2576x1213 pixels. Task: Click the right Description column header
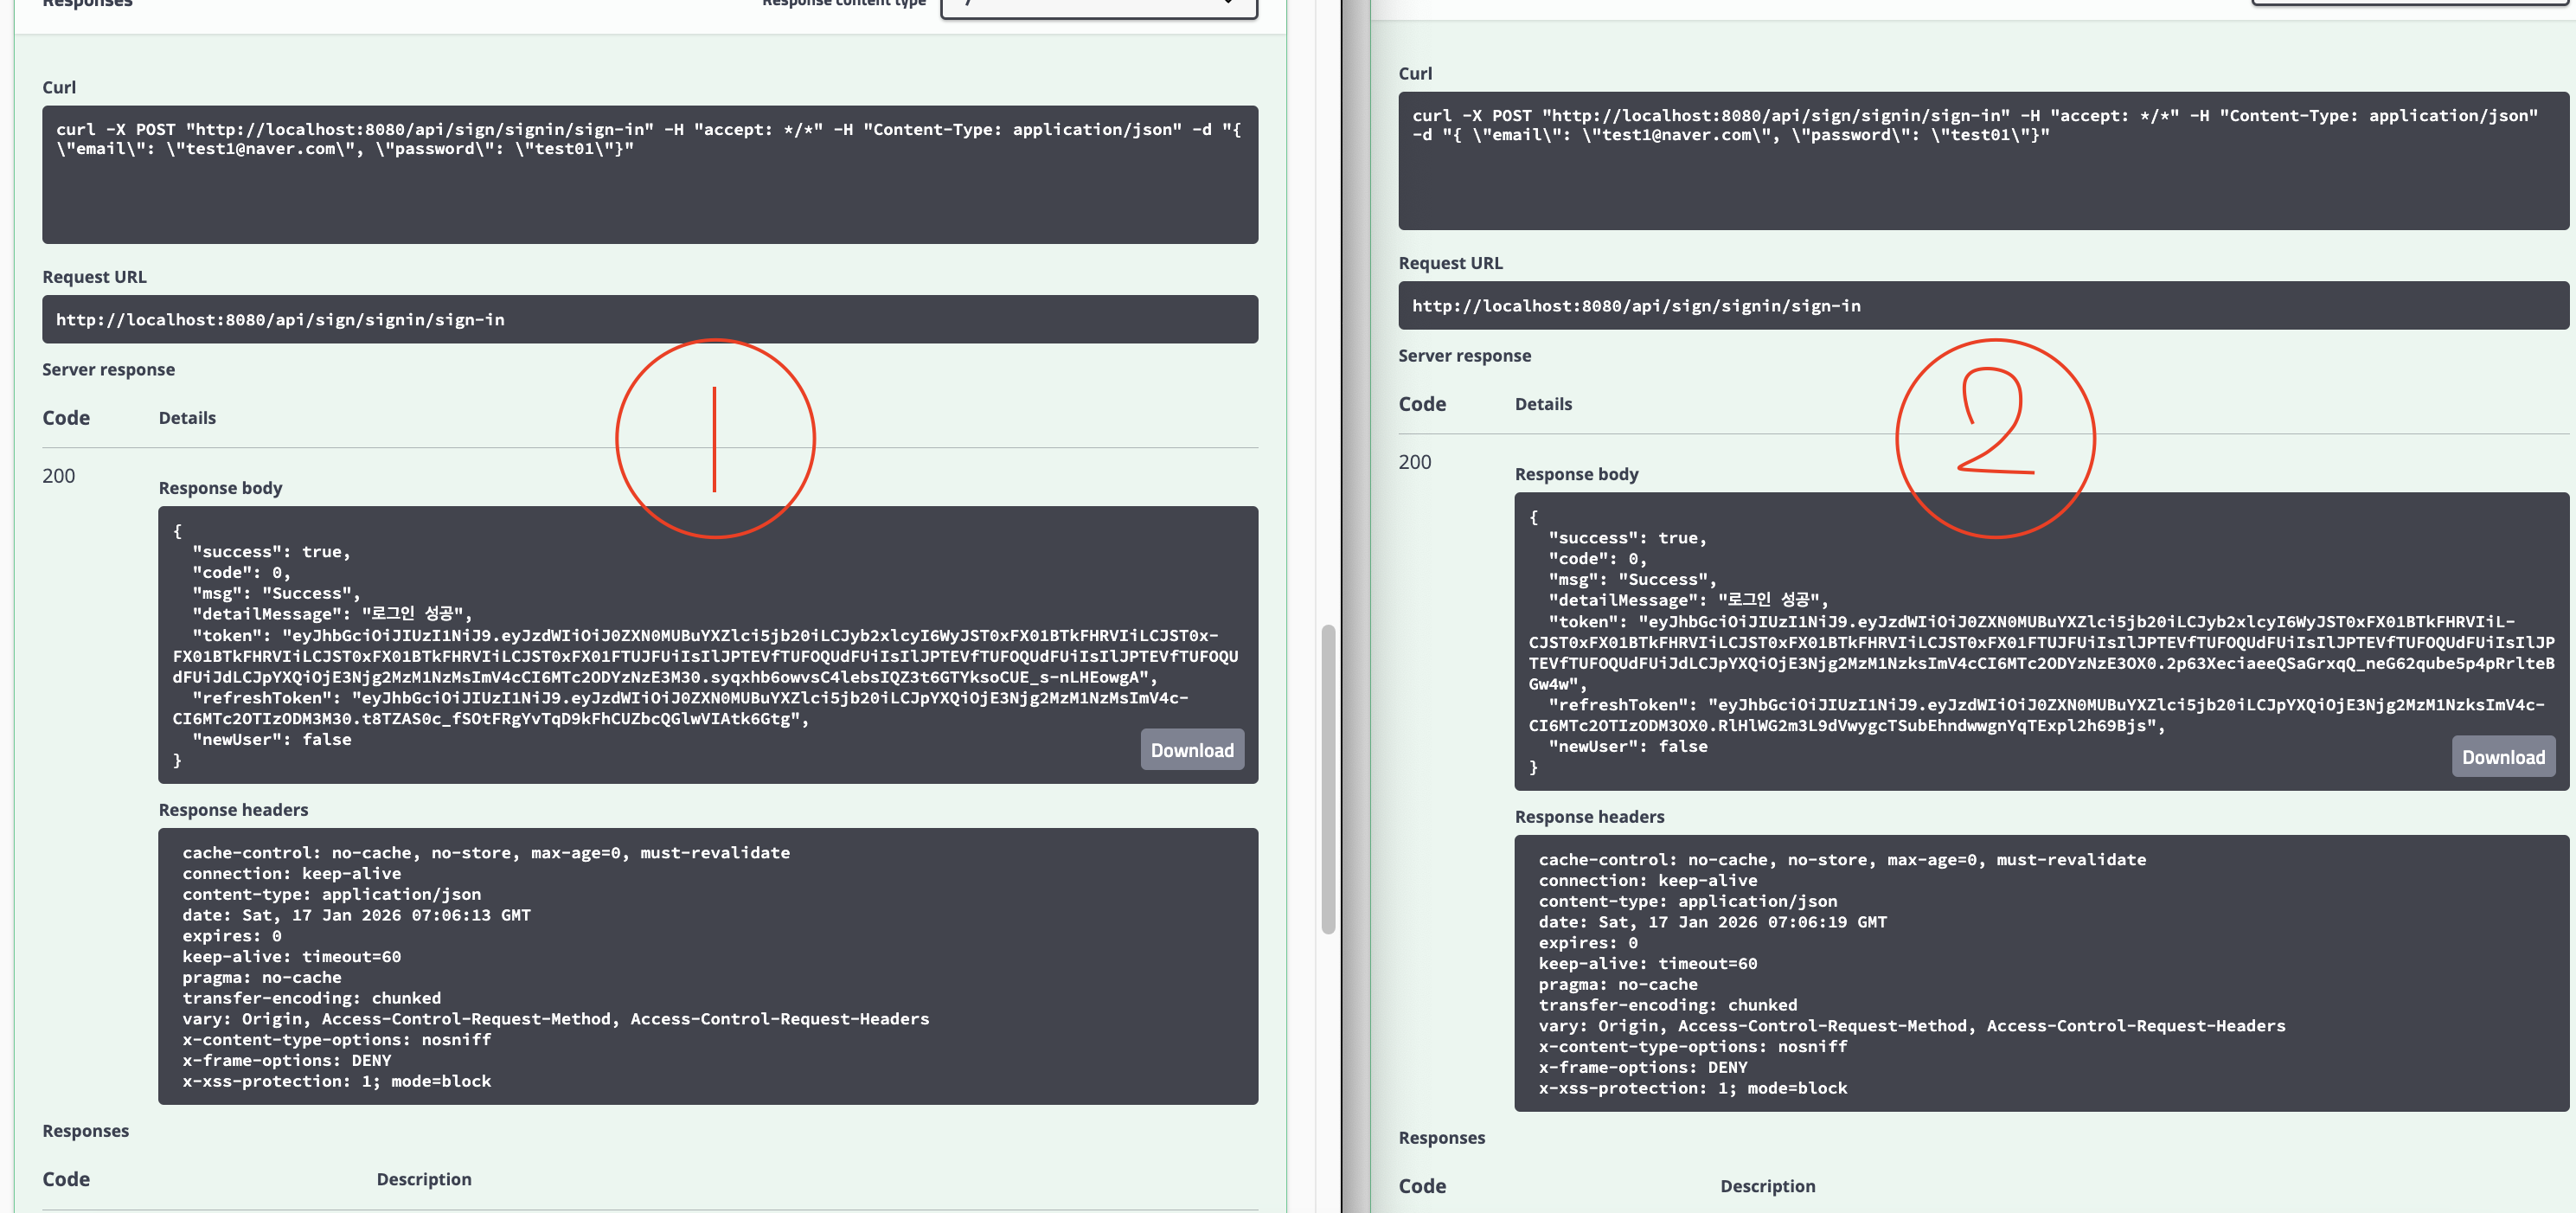(1766, 1186)
